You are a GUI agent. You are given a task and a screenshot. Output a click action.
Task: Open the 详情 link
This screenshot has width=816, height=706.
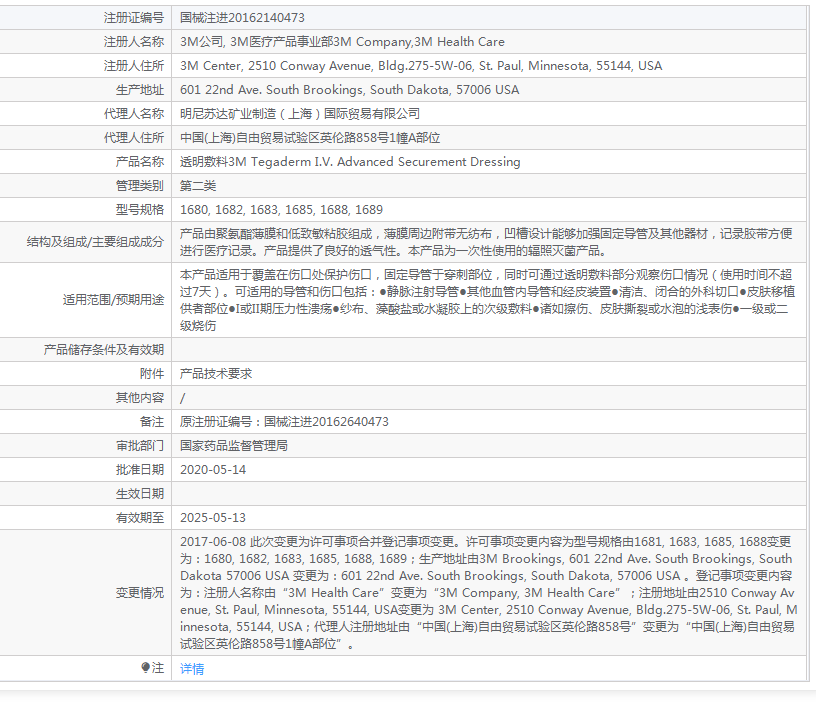point(192,669)
